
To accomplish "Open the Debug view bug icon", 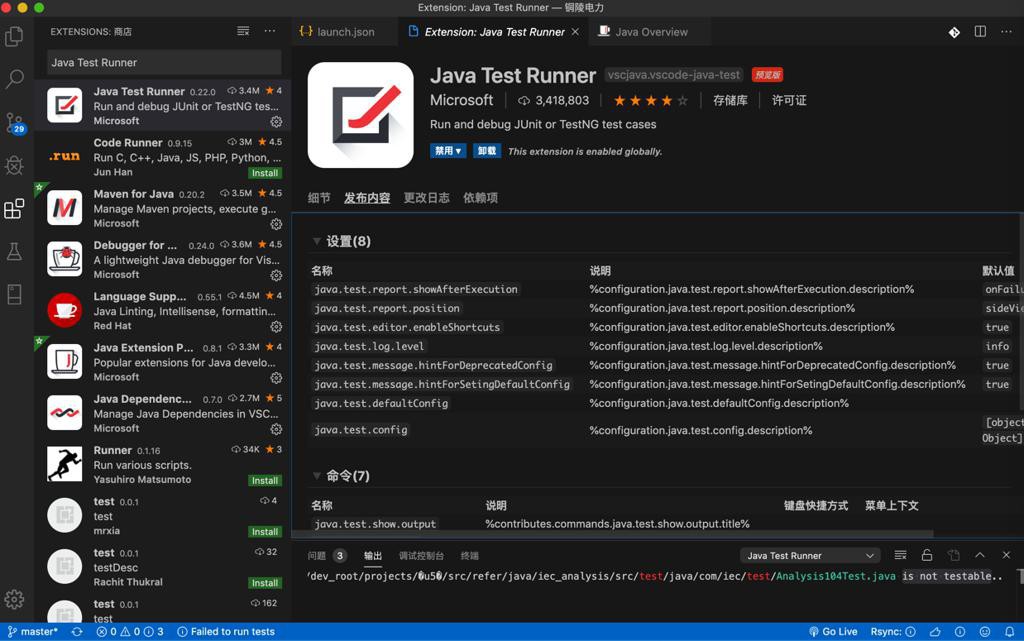I will (x=14, y=165).
